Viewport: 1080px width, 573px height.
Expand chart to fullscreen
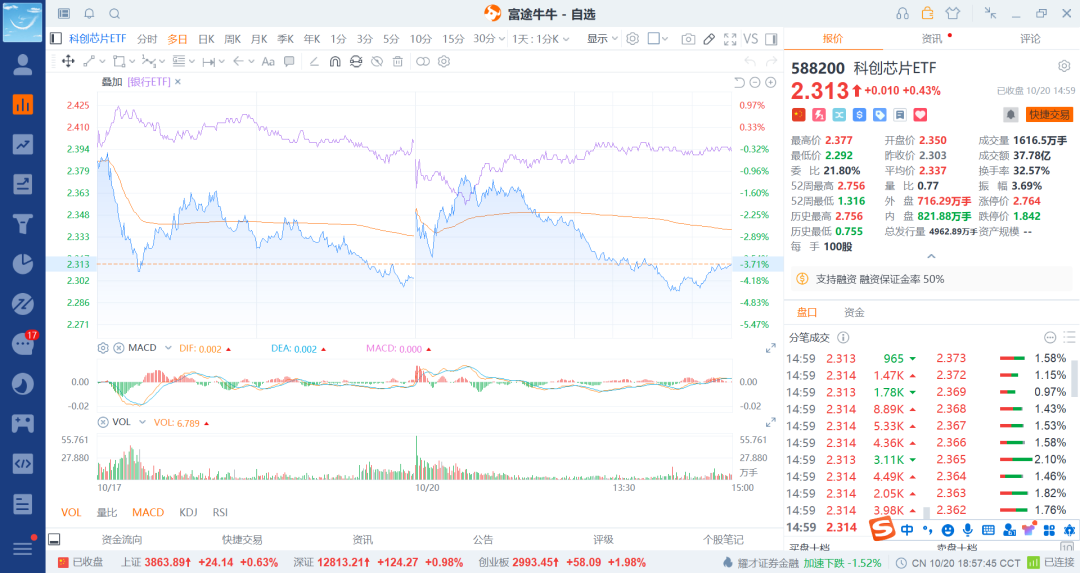pyautogui.click(x=730, y=39)
